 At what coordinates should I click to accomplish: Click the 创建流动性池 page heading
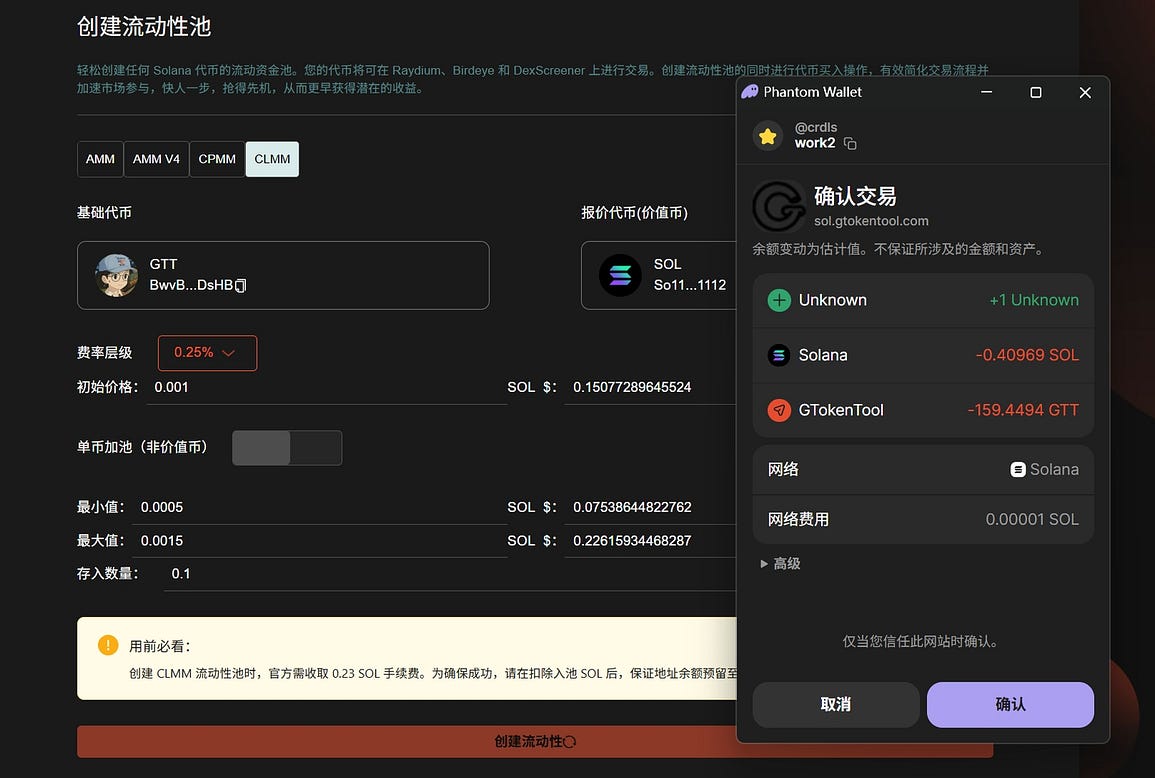tap(144, 27)
